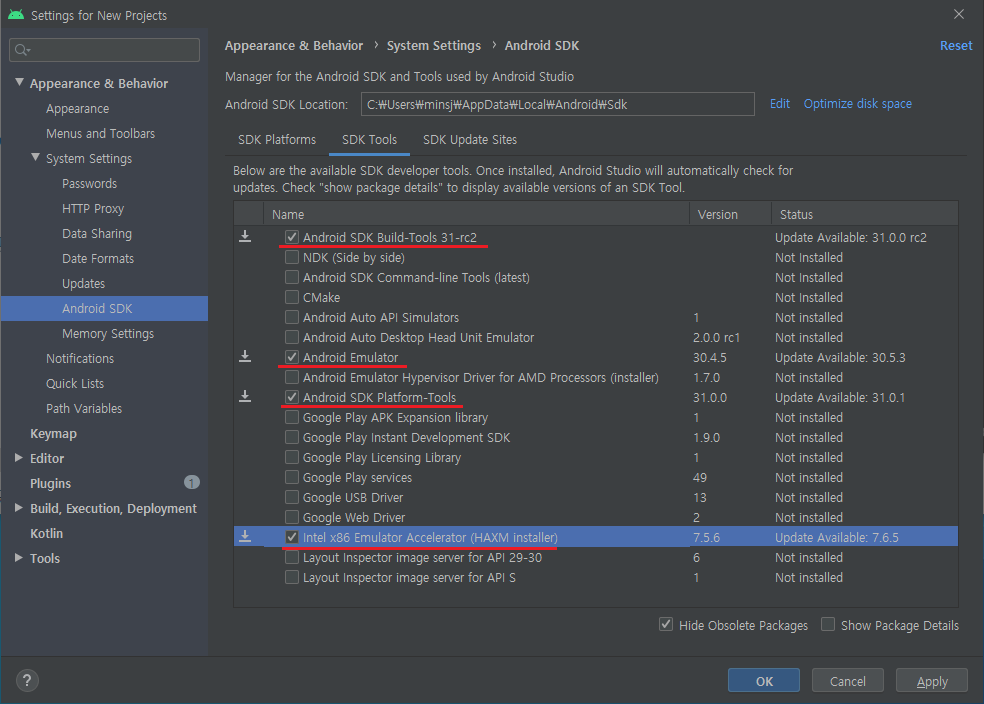Click the download icon beside Android Emulator
Image resolution: width=984 pixels, height=704 pixels.
coord(245,356)
